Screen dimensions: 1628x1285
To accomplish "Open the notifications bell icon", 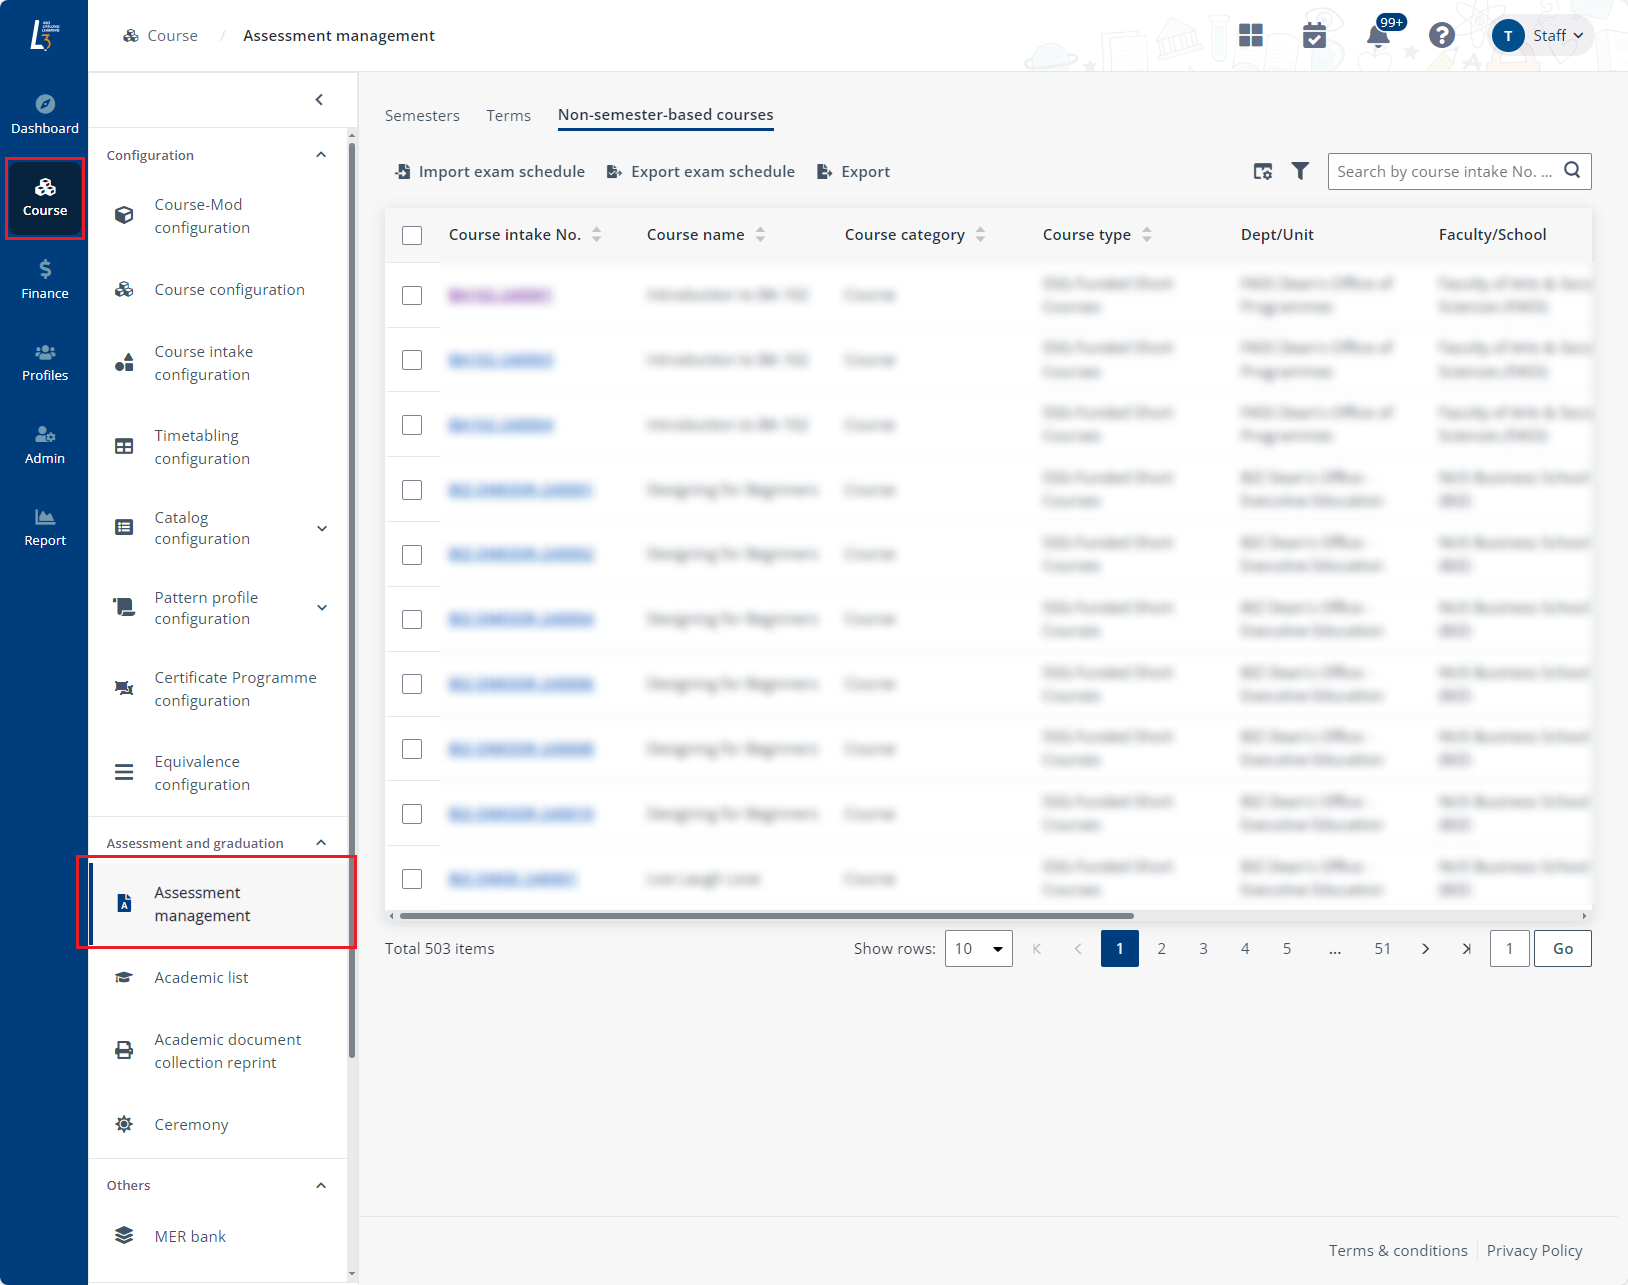I will pyautogui.click(x=1378, y=37).
